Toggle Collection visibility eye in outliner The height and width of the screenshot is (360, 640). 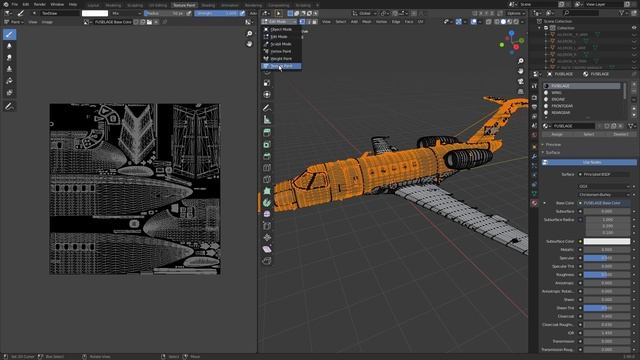(x=634, y=28)
